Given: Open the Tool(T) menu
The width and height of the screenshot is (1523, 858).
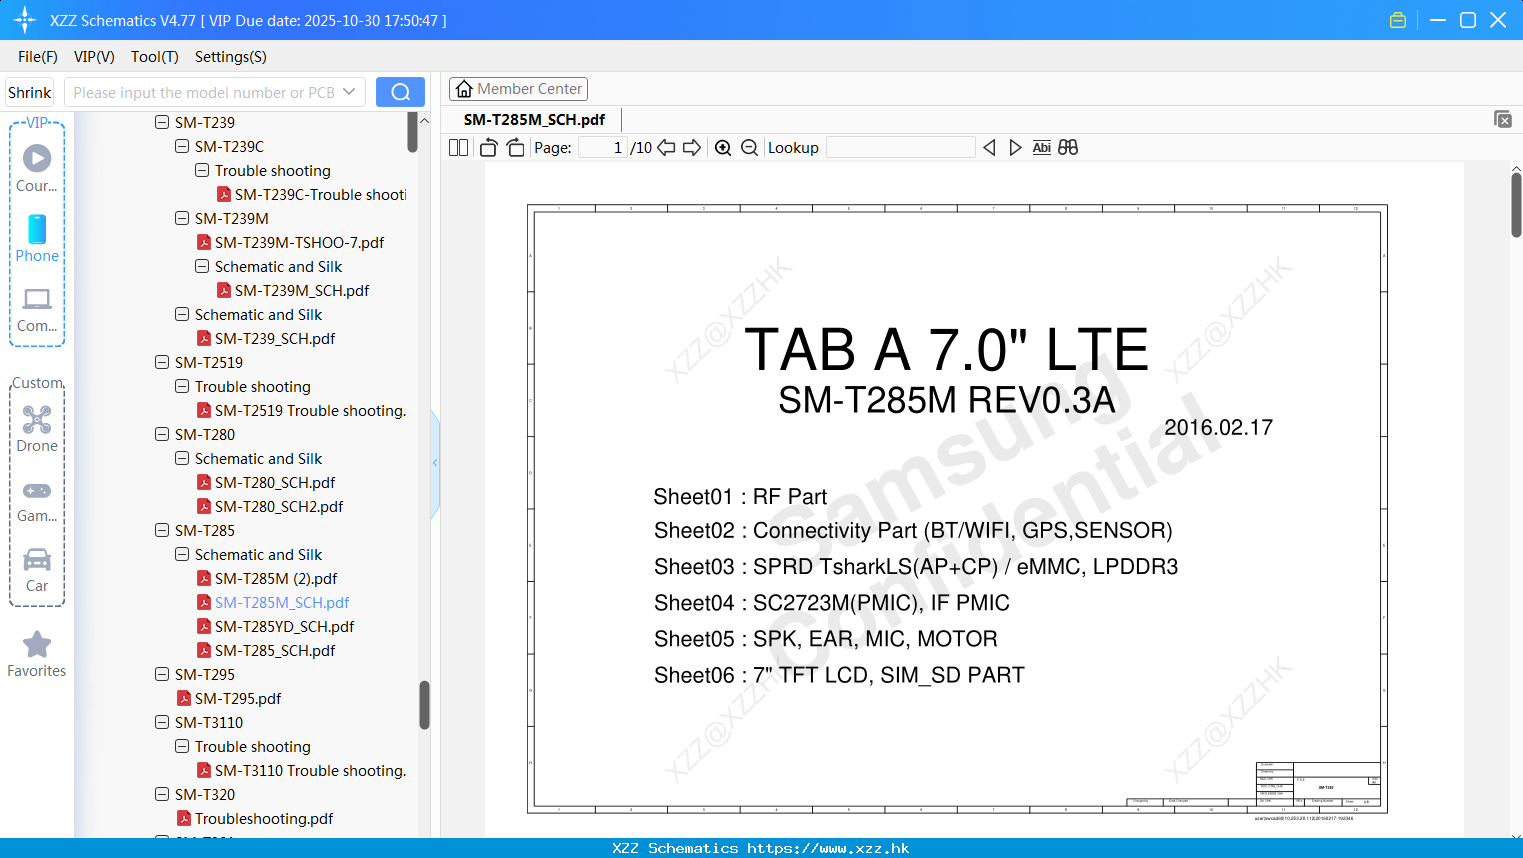Looking at the screenshot, I should 155,57.
